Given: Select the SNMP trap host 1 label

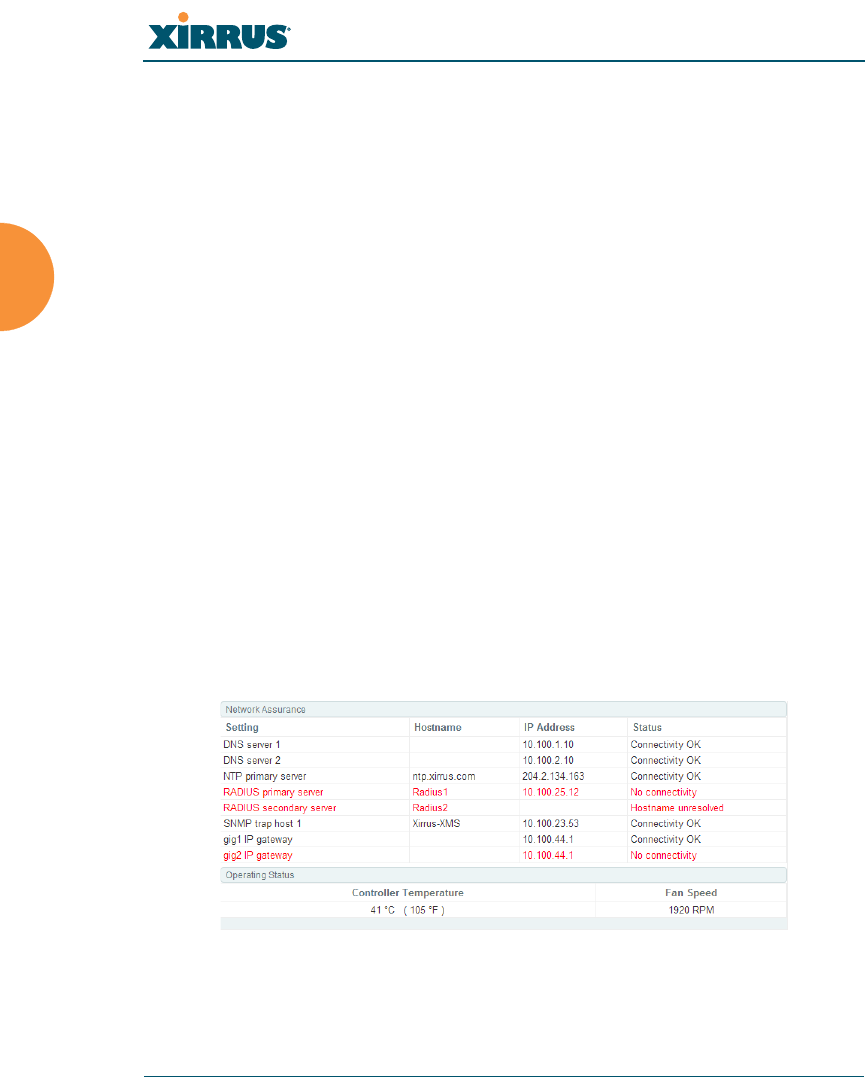Looking at the screenshot, I should (262, 824).
